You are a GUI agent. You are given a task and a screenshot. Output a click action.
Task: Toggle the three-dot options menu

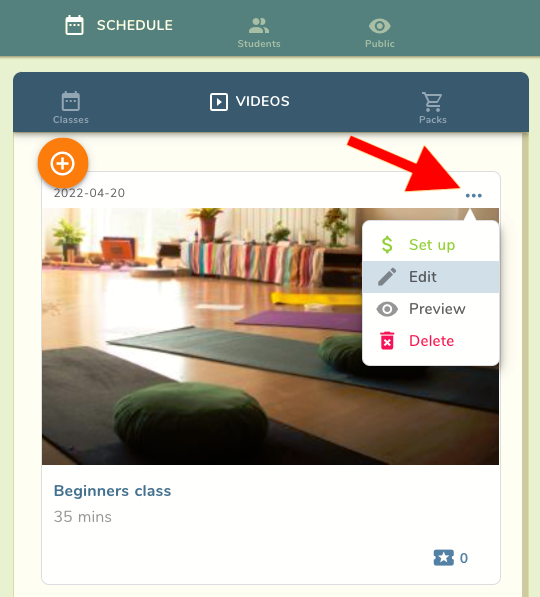(473, 195)
